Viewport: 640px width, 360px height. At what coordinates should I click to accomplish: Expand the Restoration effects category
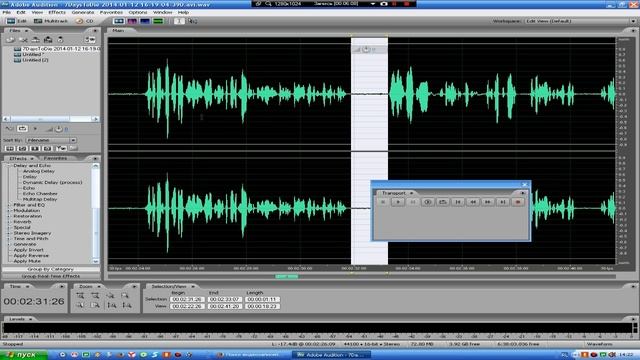click(9, 216)
